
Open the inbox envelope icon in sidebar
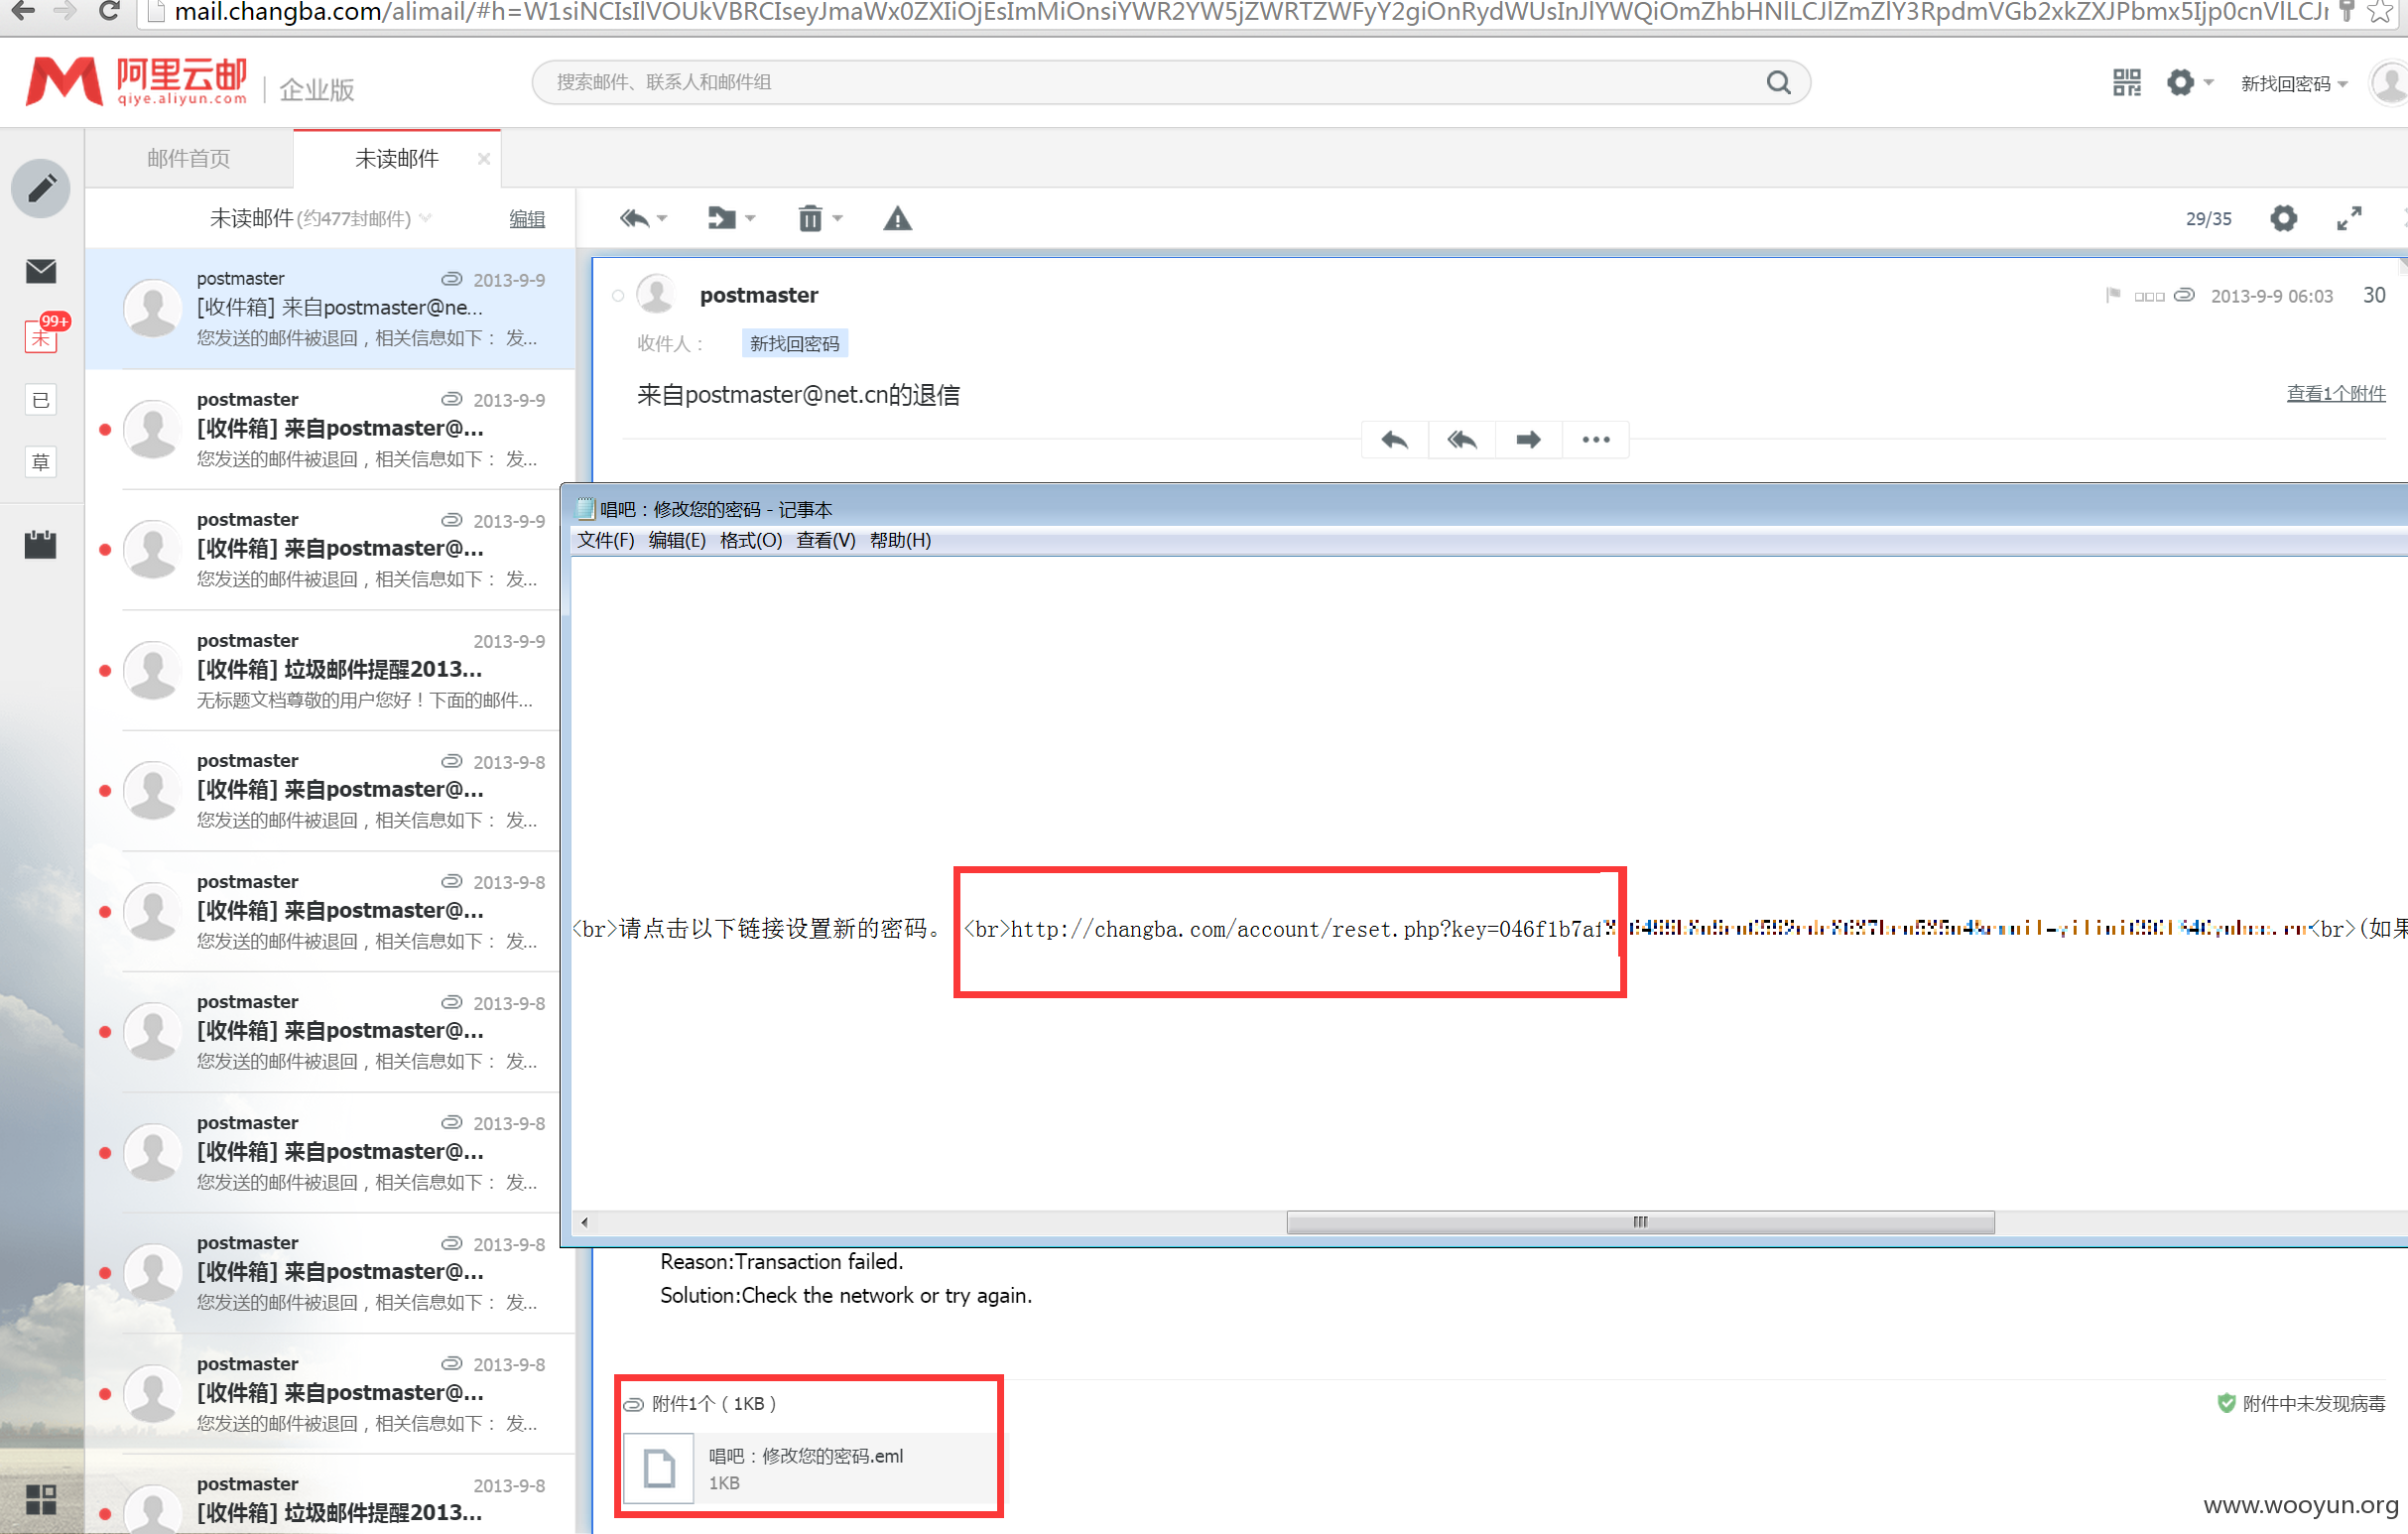[x=41, y=271]
